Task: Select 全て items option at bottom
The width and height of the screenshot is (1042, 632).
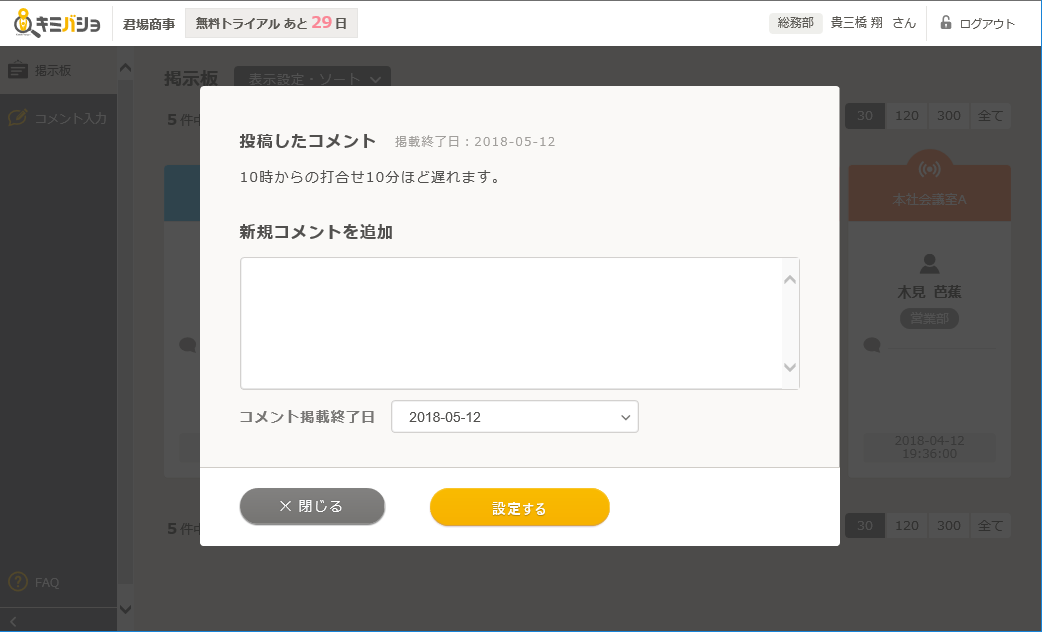Action: (x=990, y=526)
